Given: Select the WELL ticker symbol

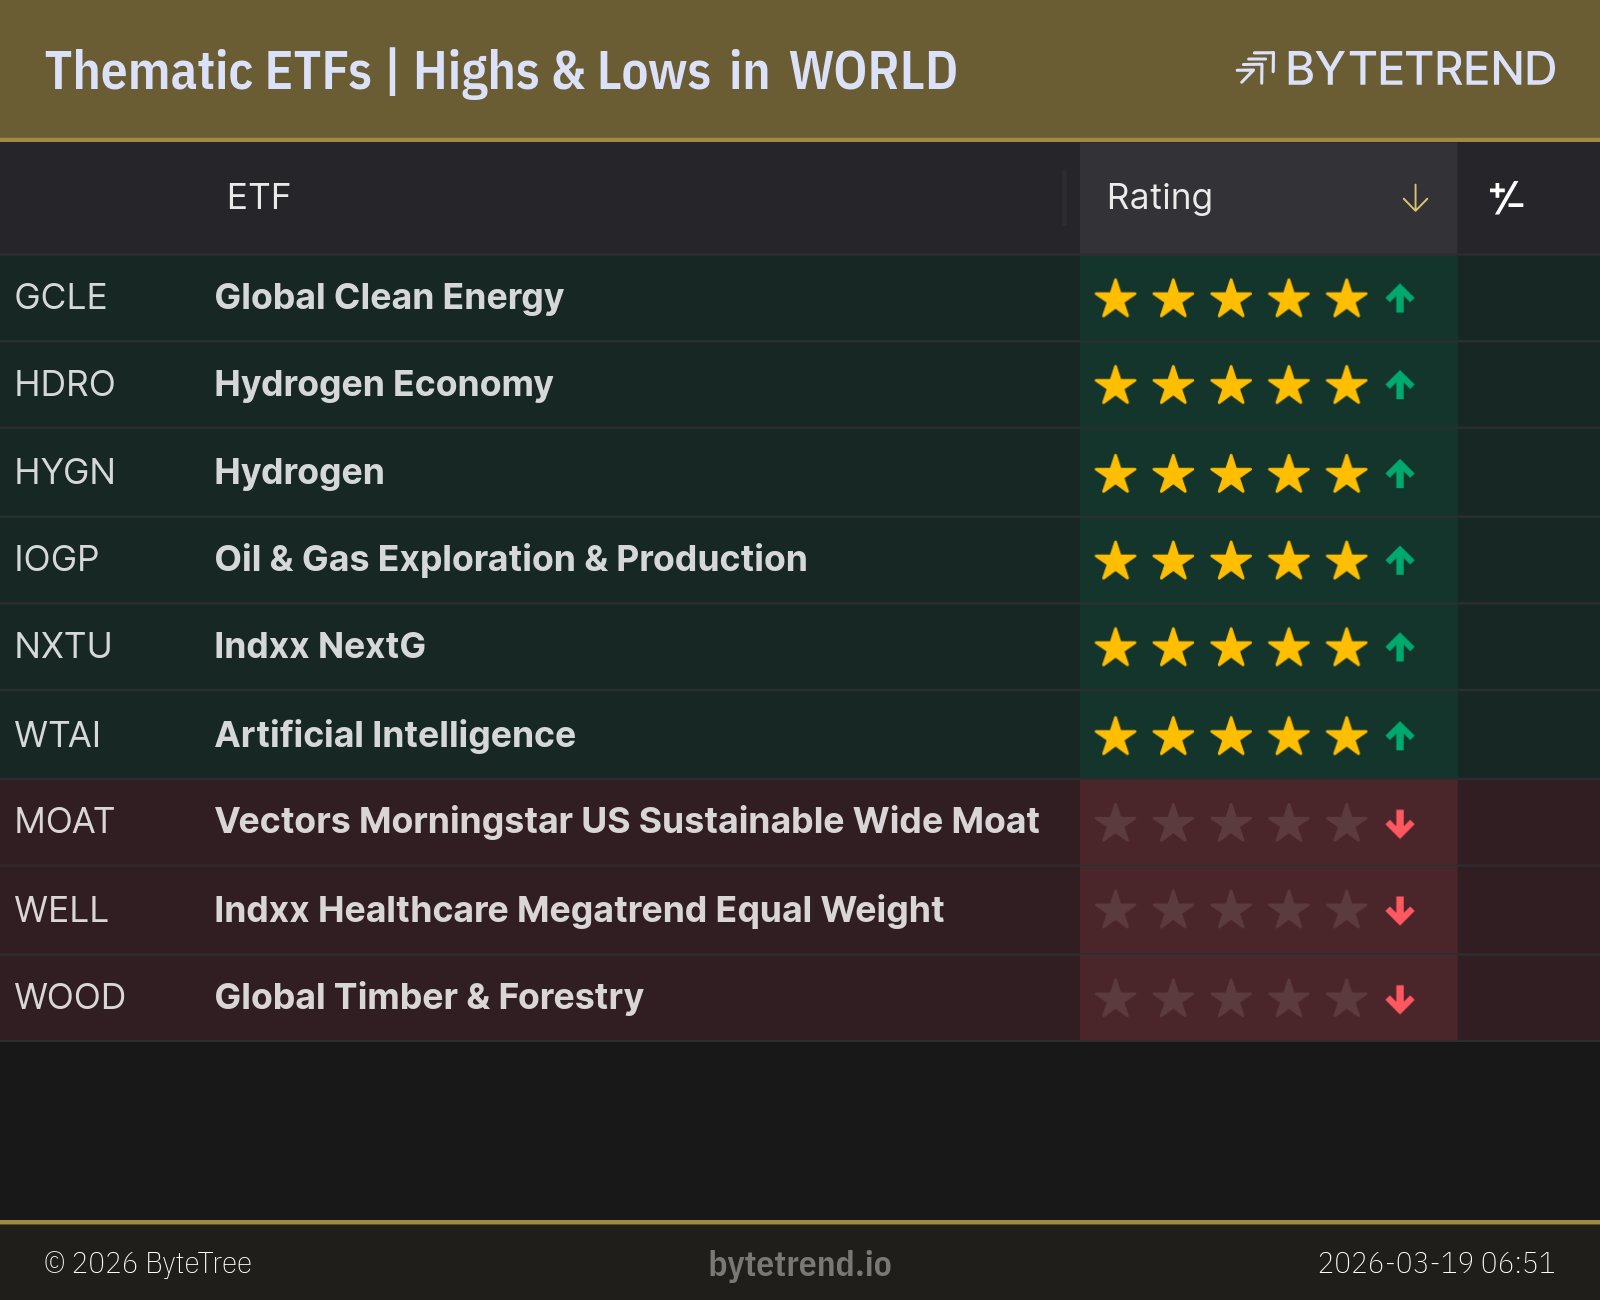Looking at the screenshot, I should point(62,910).
